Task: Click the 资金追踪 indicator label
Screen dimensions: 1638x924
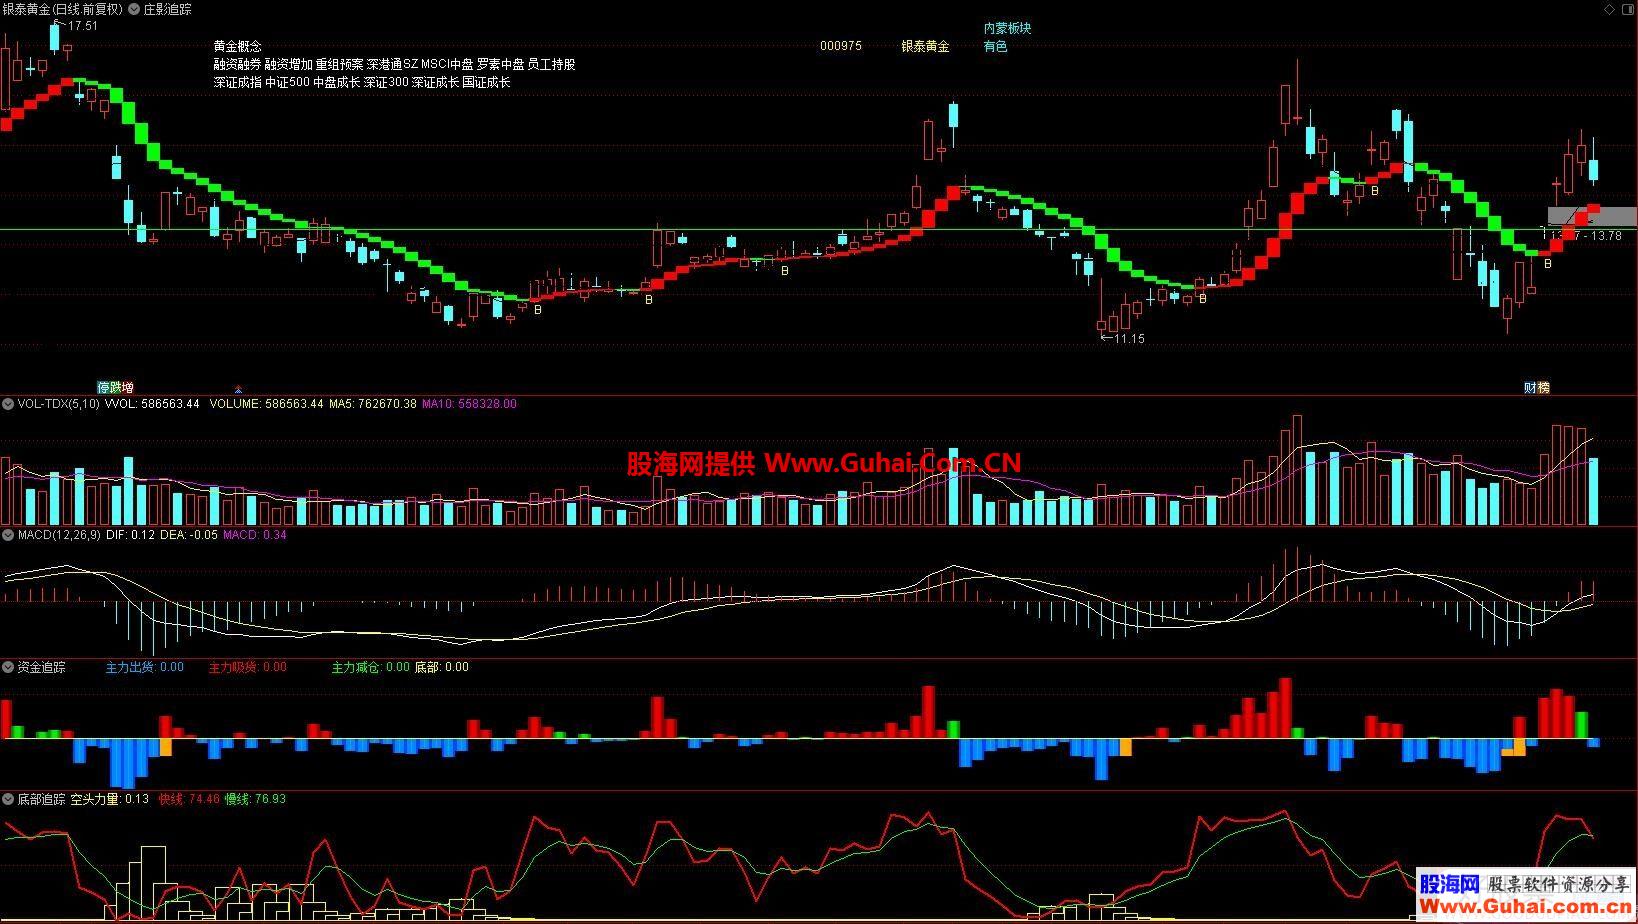Action: tap(41, 667)
